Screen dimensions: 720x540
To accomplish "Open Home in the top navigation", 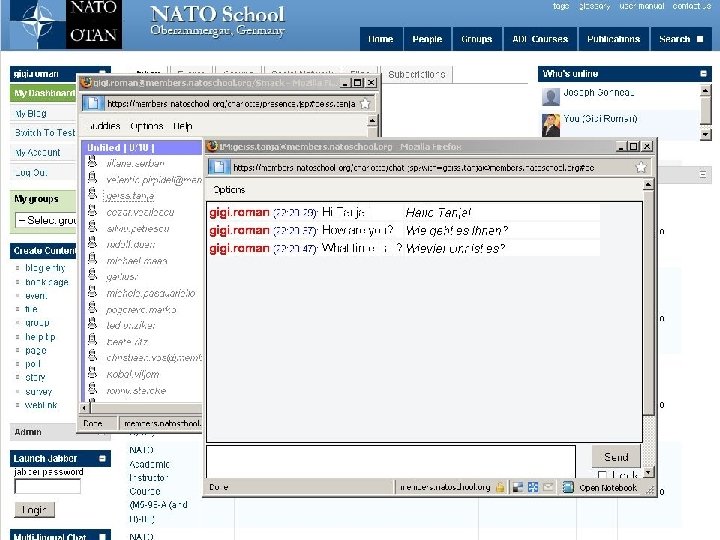I will click(x=381, y=39).
